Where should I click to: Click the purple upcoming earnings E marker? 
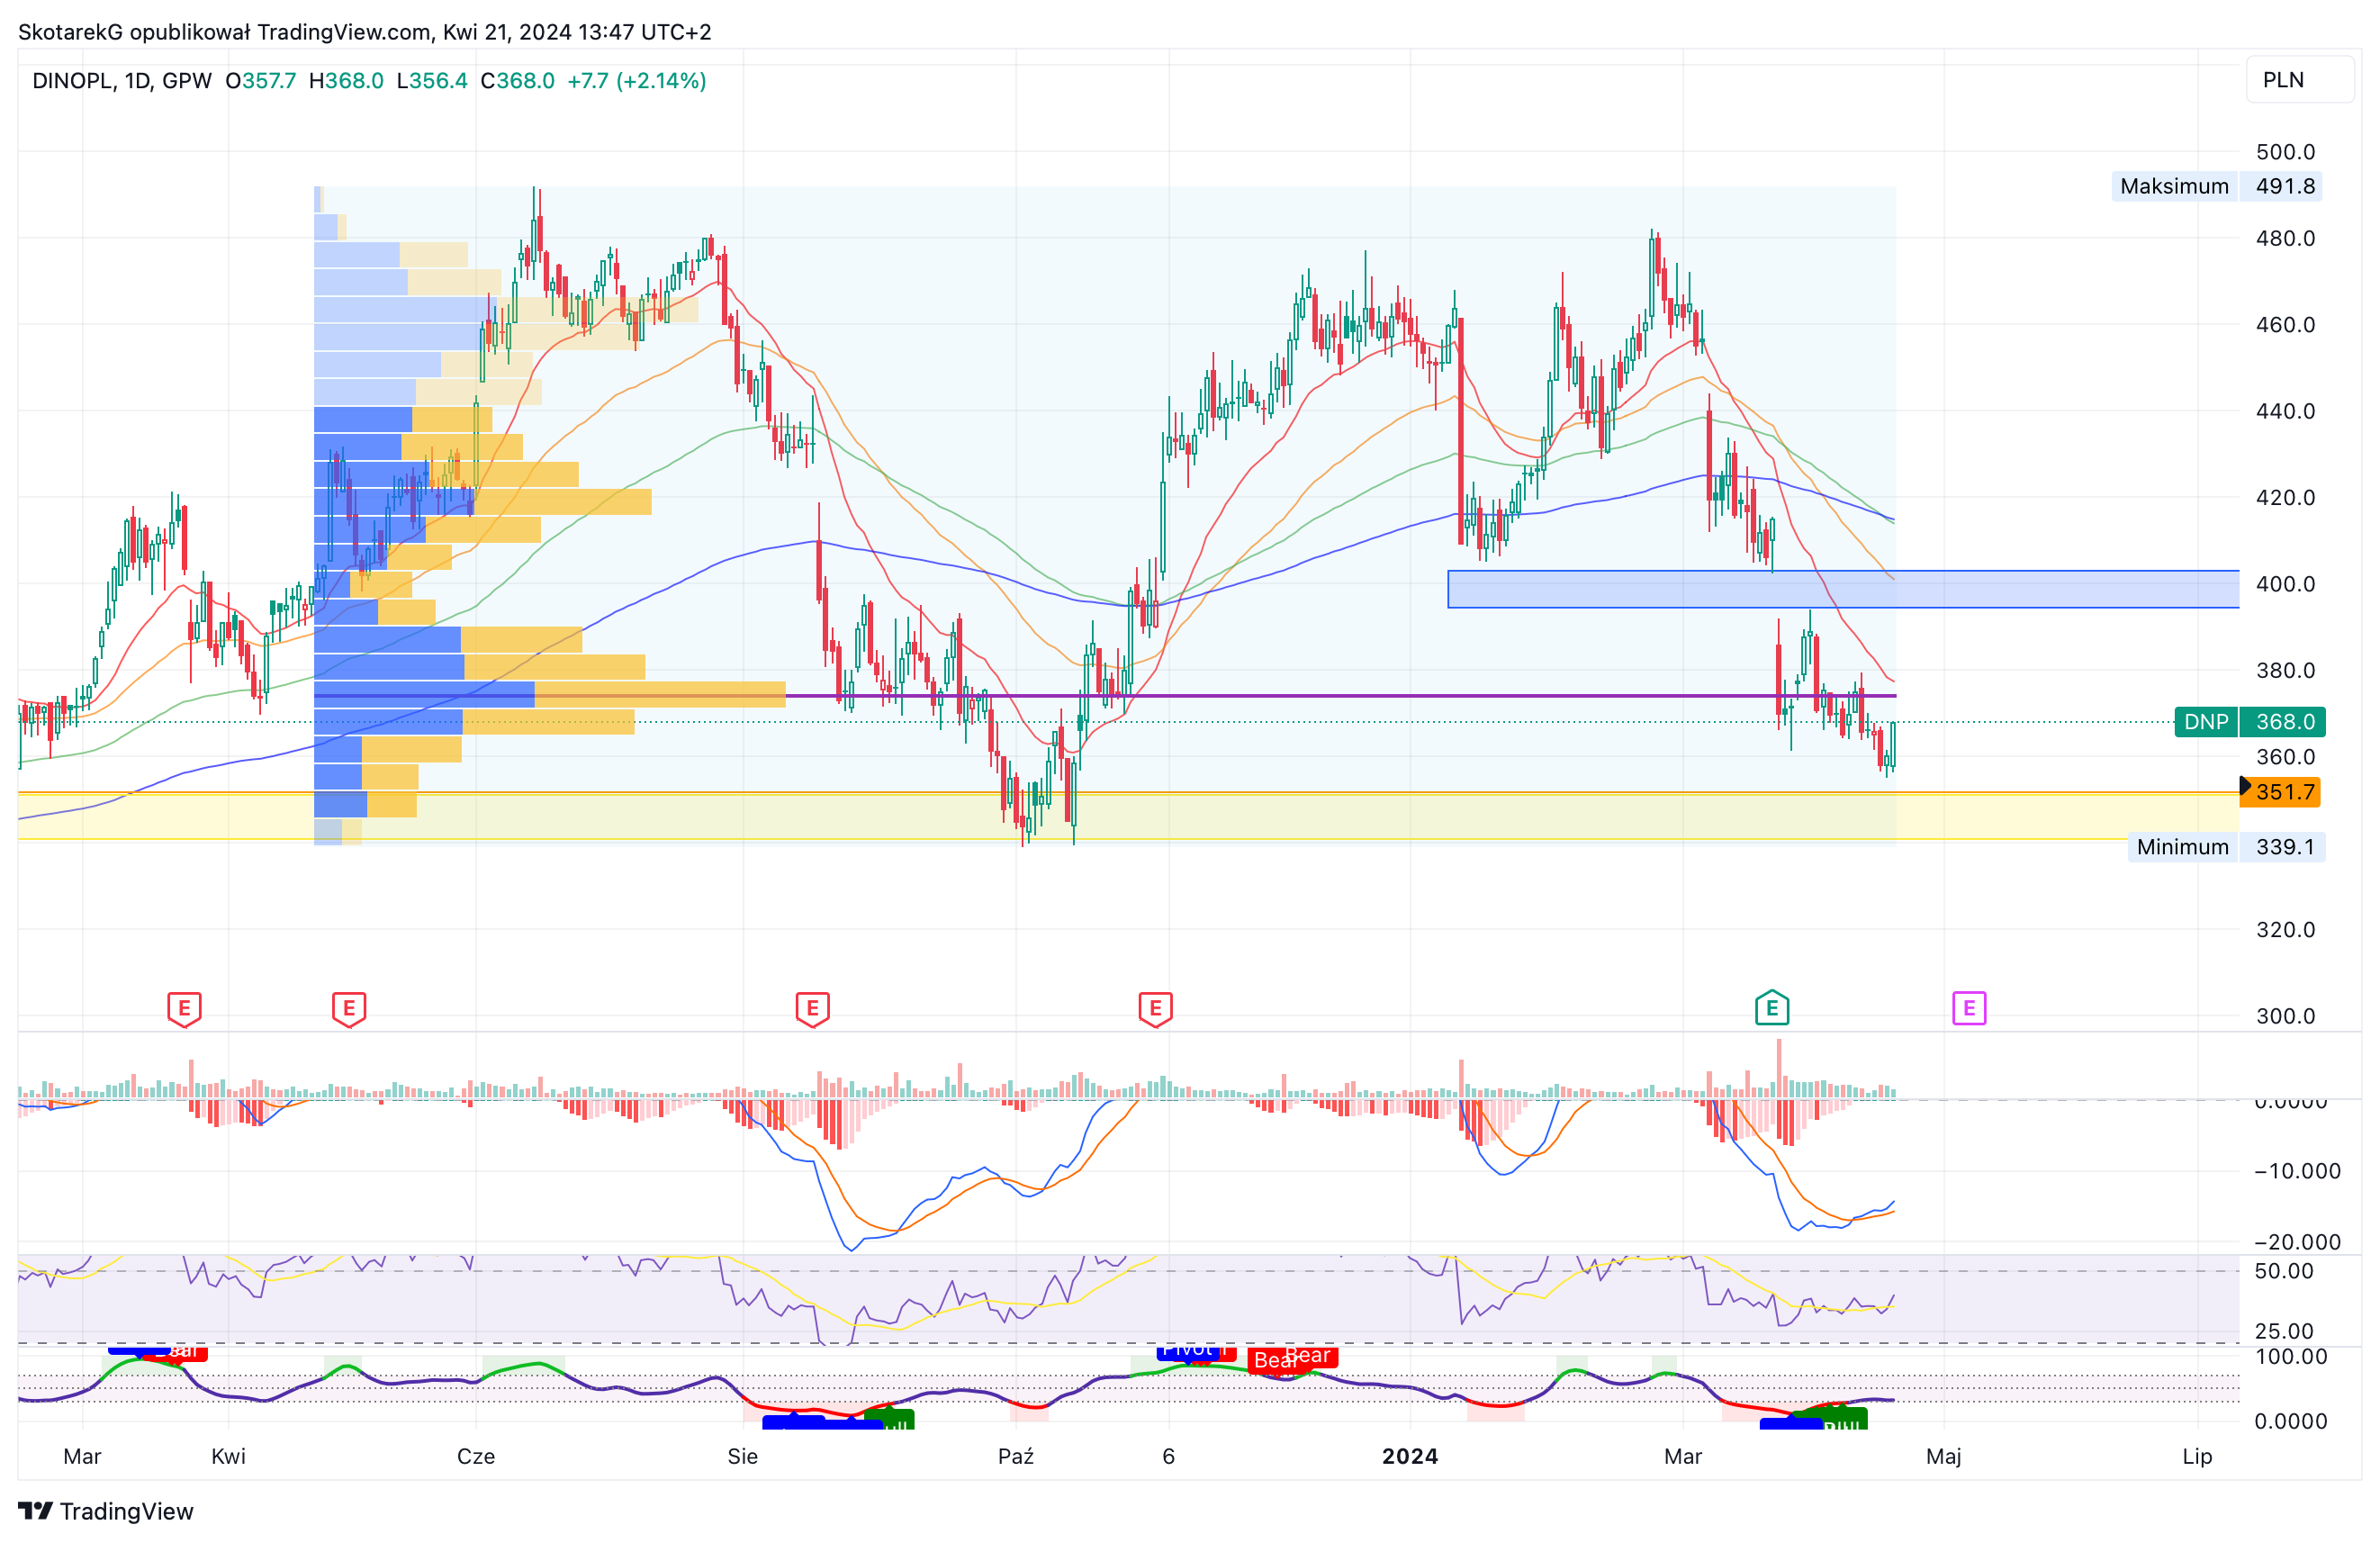[1968, 1008]
